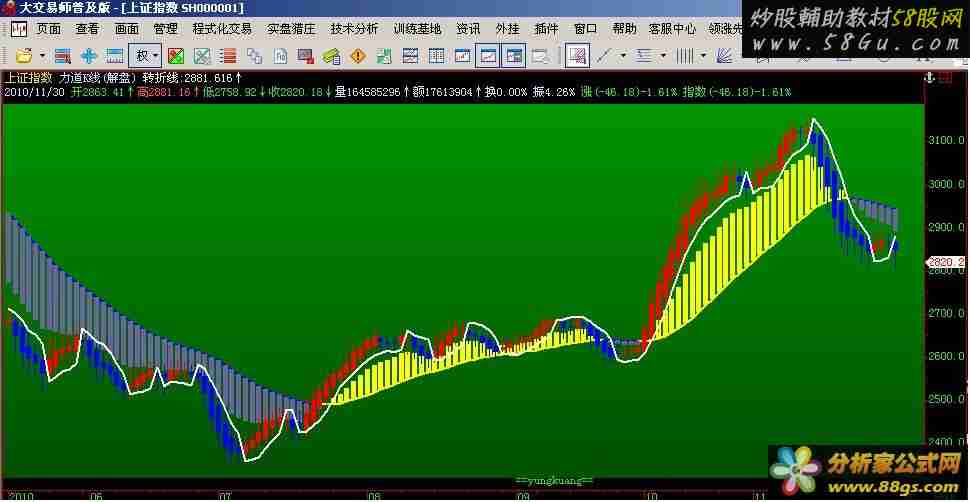
Task: Click the 08 month marker on the time axis
Action: (374, 496)
